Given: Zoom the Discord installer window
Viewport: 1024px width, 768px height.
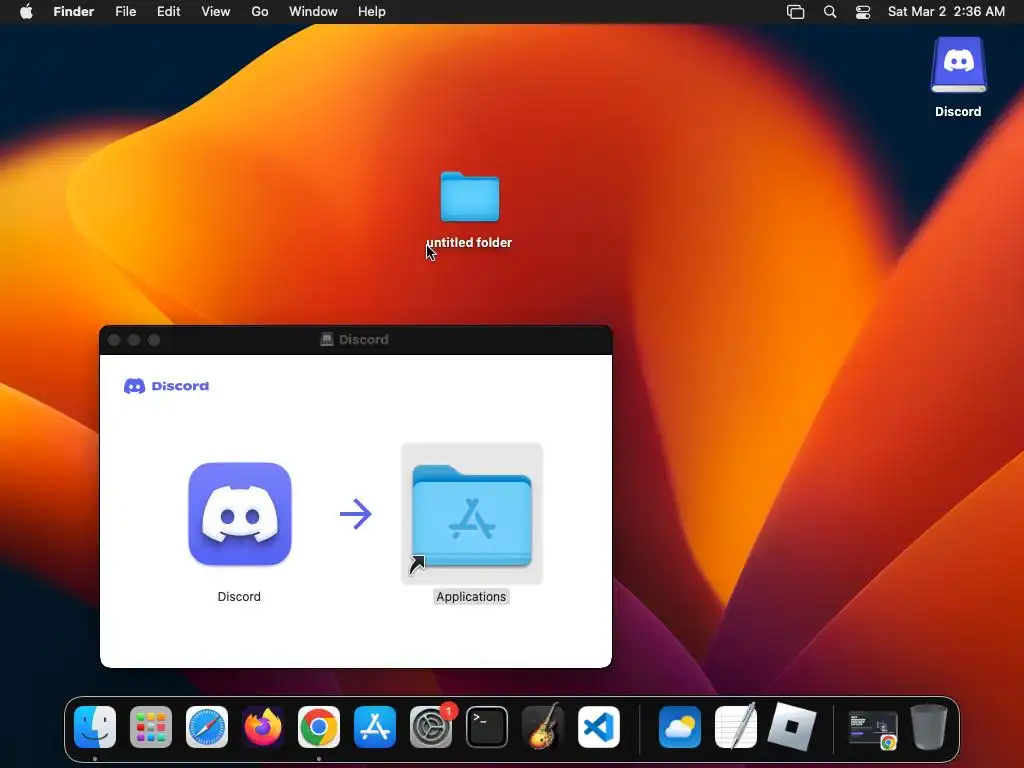Looking at the screenshot, I should coord(154,340).
